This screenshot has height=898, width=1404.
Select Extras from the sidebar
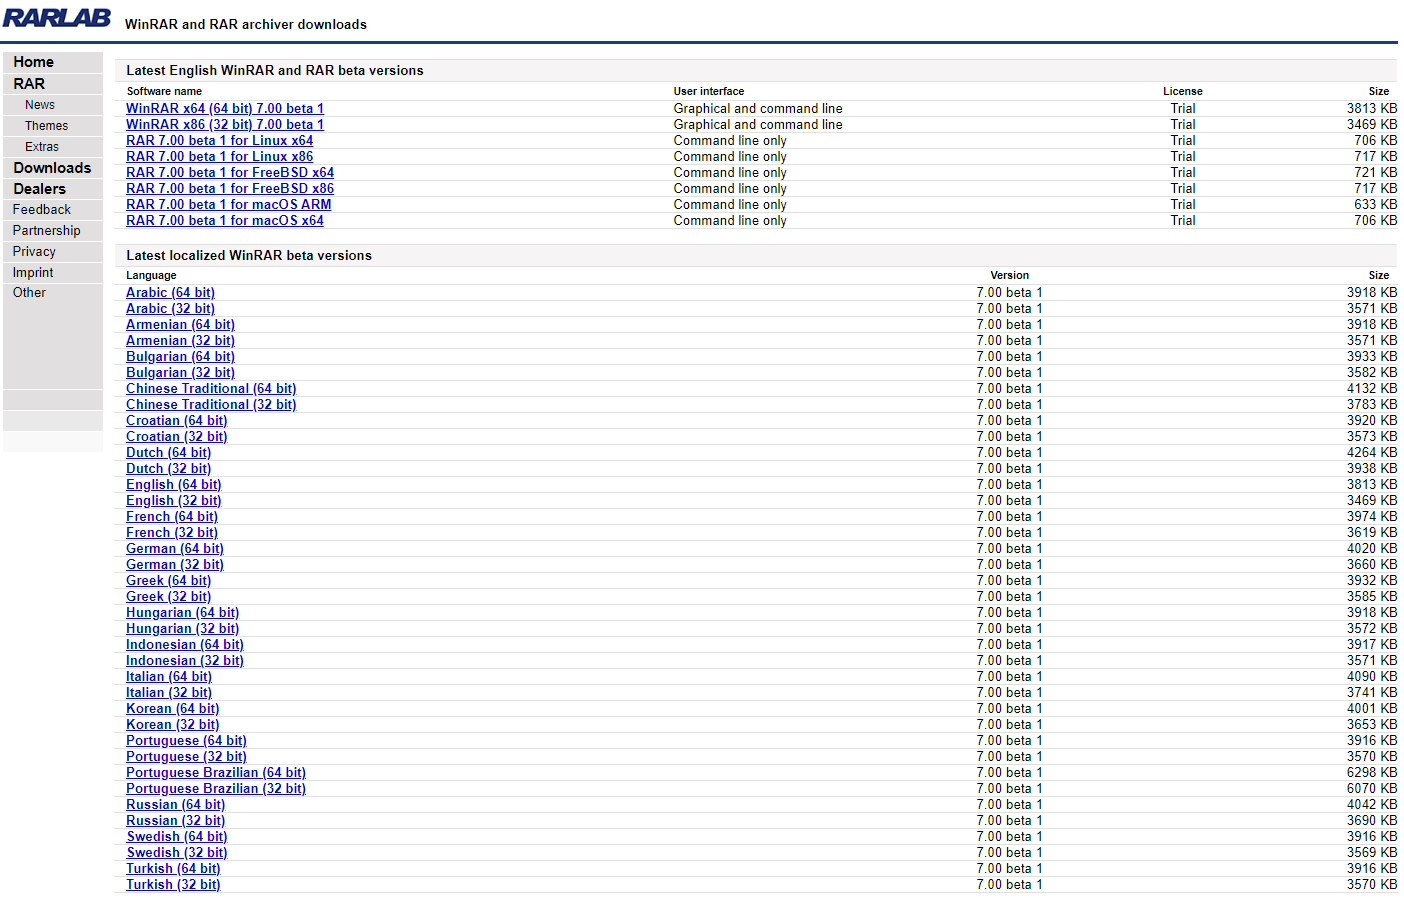[x=42, y=147]
